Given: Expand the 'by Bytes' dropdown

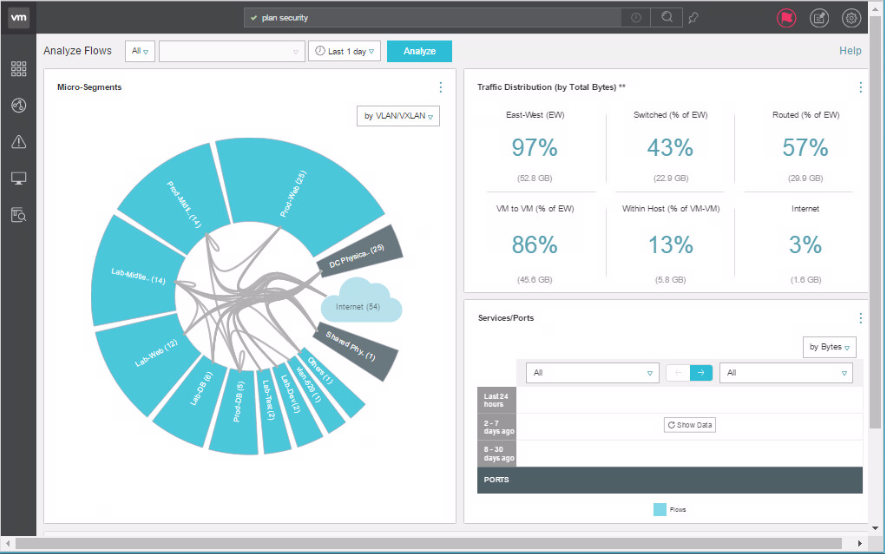Looking at the screenshot, I should tap(830, 347).
